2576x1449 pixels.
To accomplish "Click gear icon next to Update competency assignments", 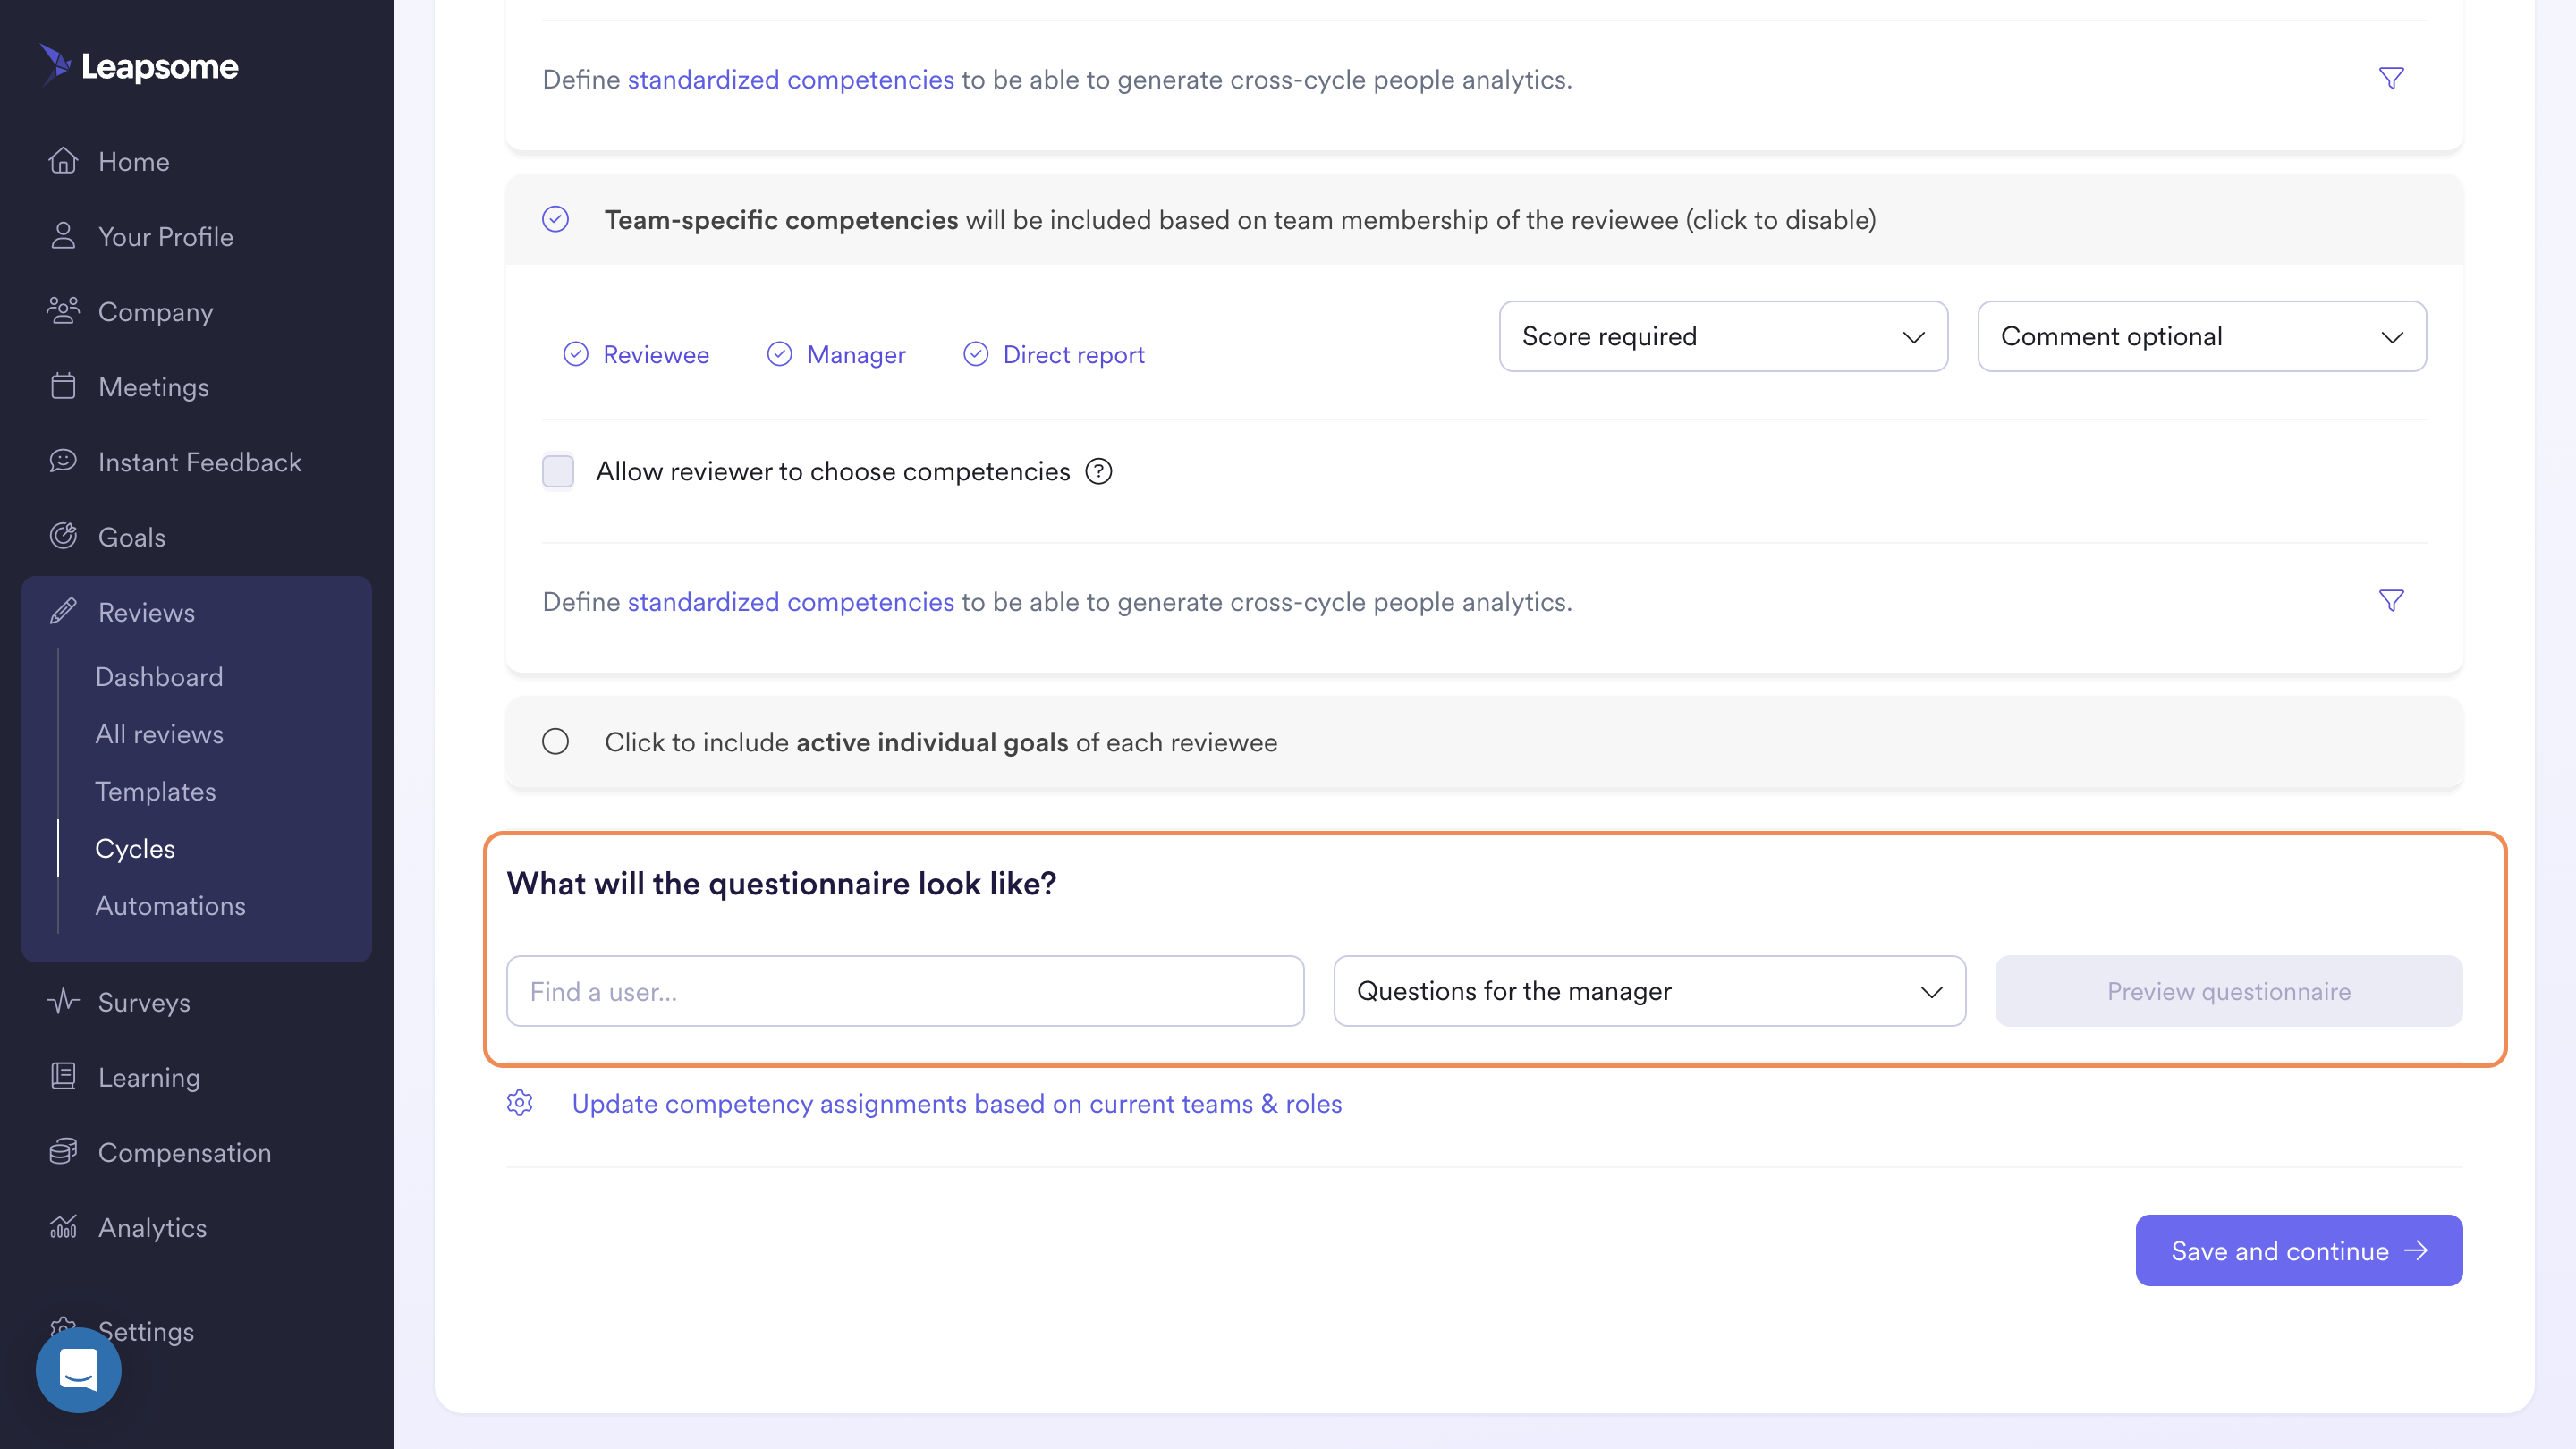I will pos(520,1103).
